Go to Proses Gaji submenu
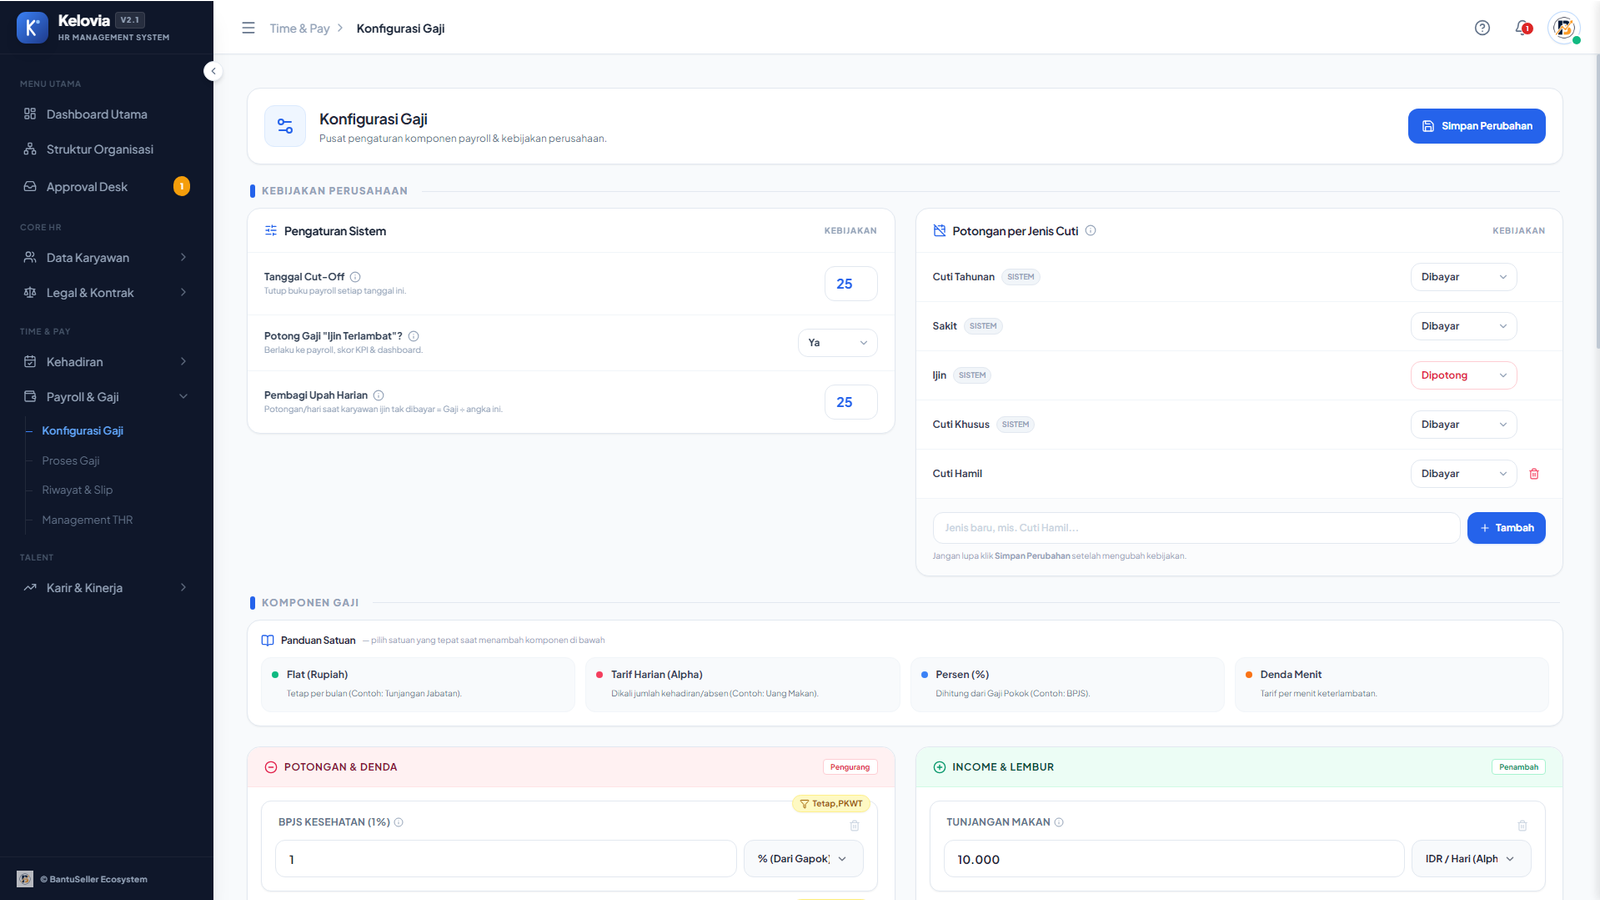 pyautogui.click(x=71, y=461)
